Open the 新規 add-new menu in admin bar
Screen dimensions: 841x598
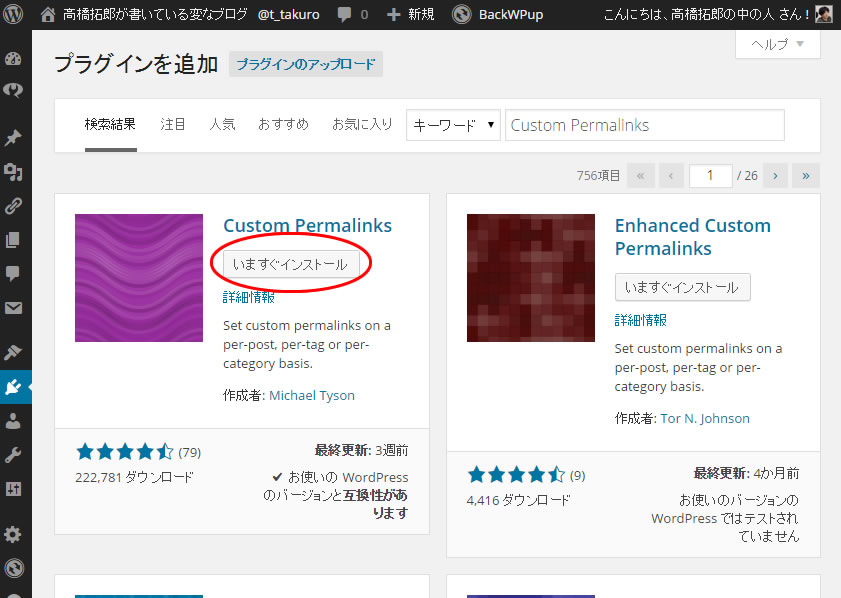(x=410, y=14)
